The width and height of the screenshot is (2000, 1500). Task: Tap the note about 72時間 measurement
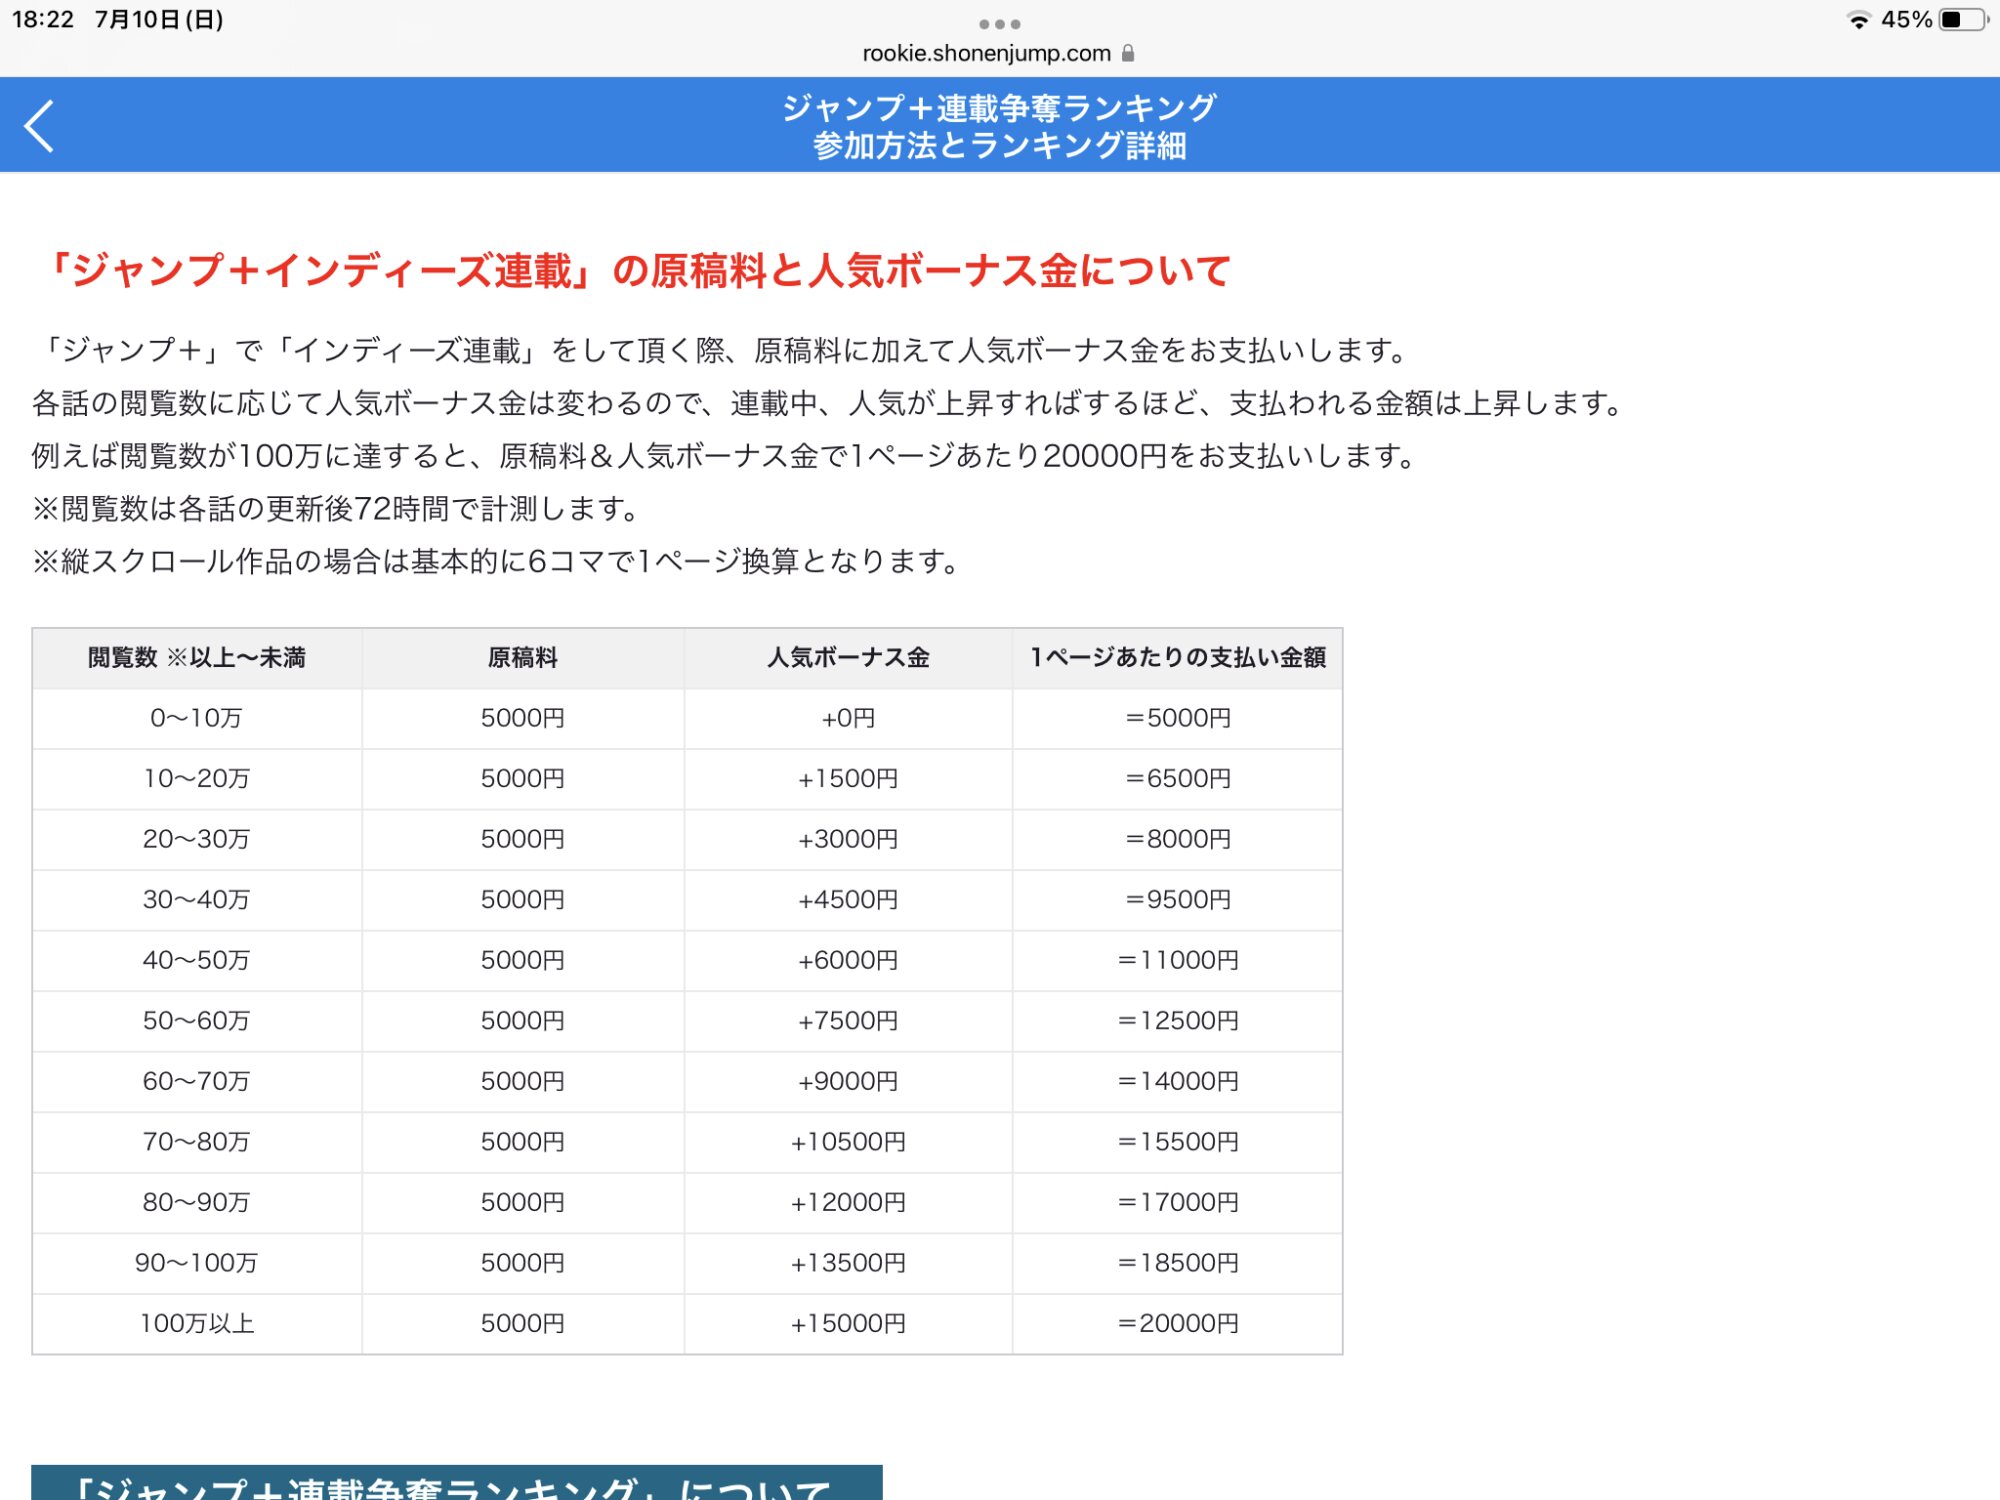coord(336,509)
